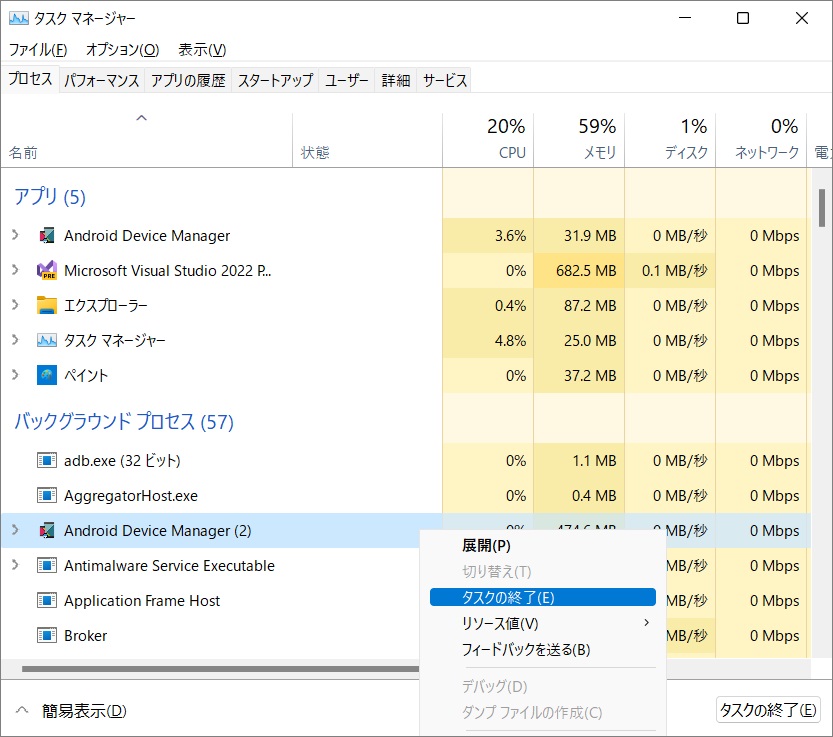Choose タスクの終了(E) in context menu
Screen dimensions: 833x737
pos(542,597)
